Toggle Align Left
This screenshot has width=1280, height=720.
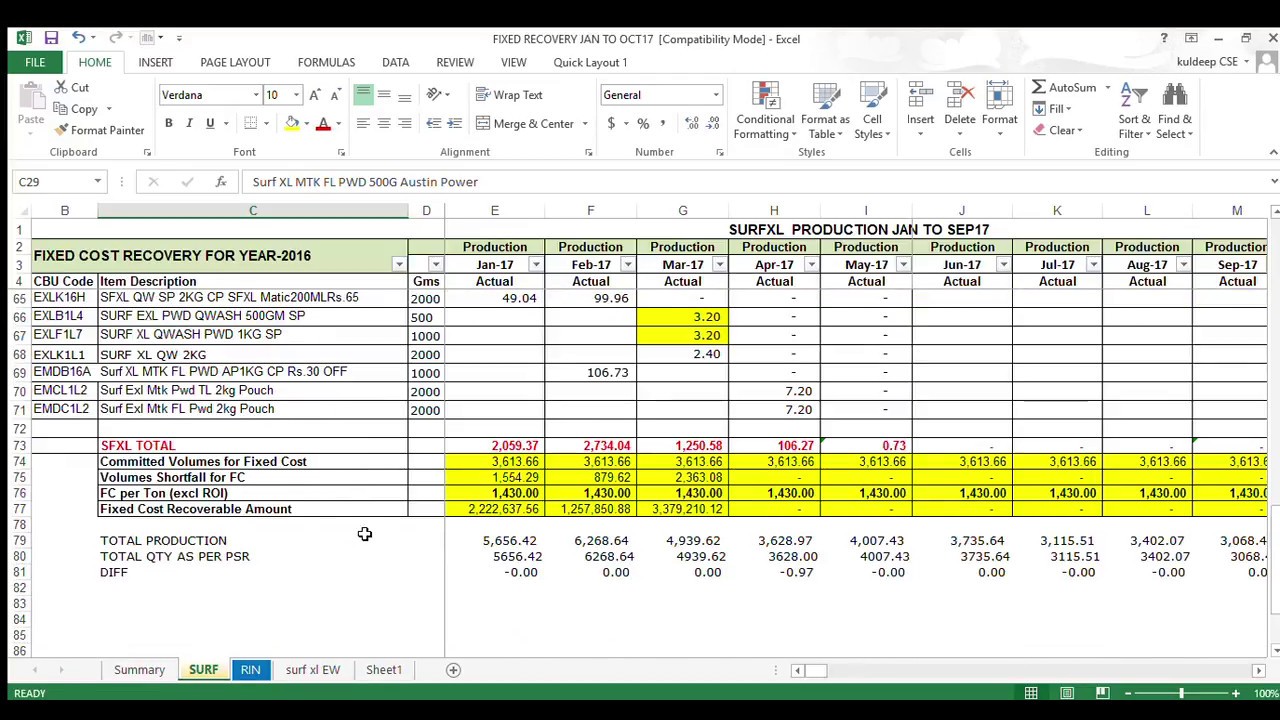(363, 124)
